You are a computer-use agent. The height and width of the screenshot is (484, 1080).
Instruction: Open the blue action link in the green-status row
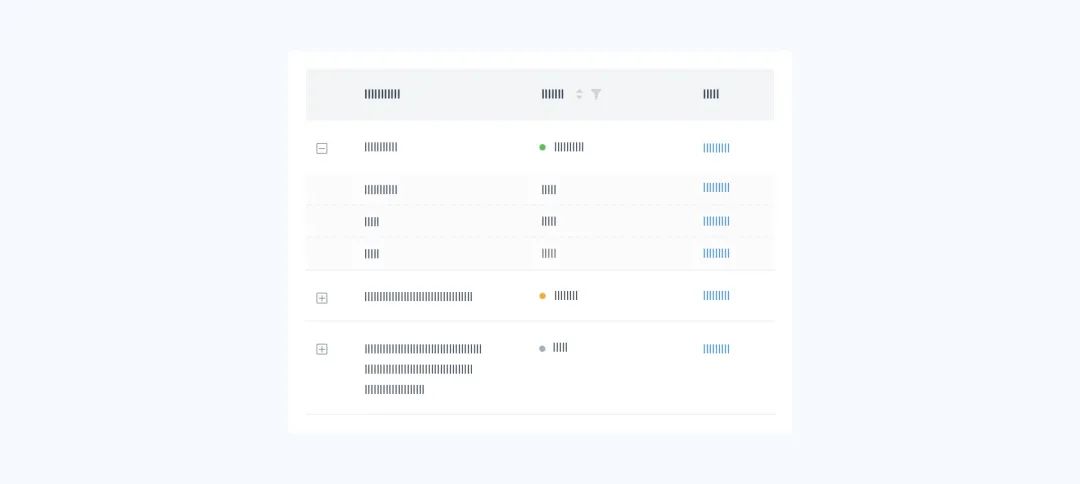[716, 148]
